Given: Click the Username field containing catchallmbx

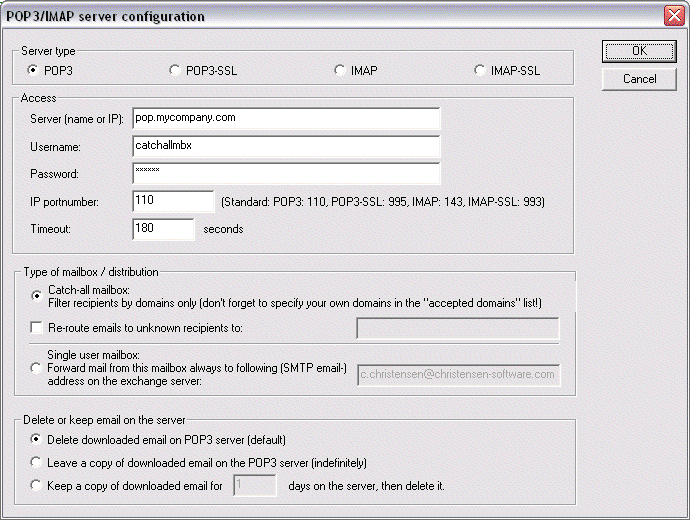Looking at the screenshot, I should [x=286, y=146].
